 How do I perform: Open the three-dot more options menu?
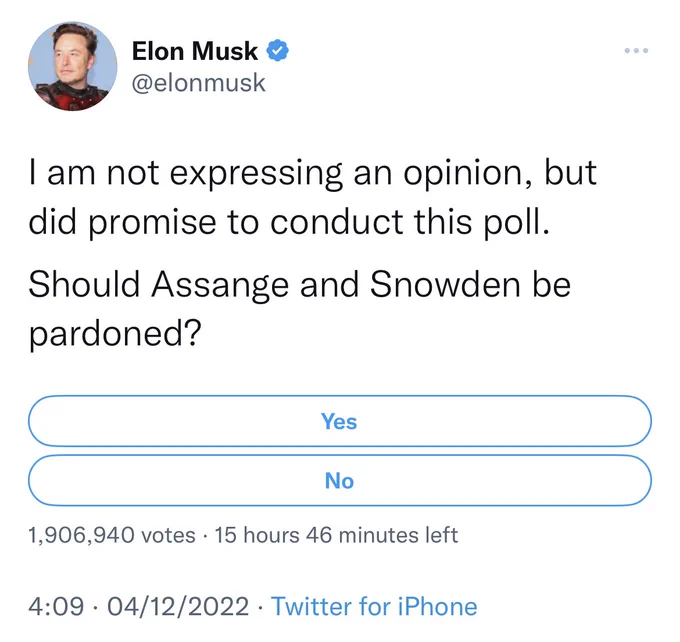point(636,51)
